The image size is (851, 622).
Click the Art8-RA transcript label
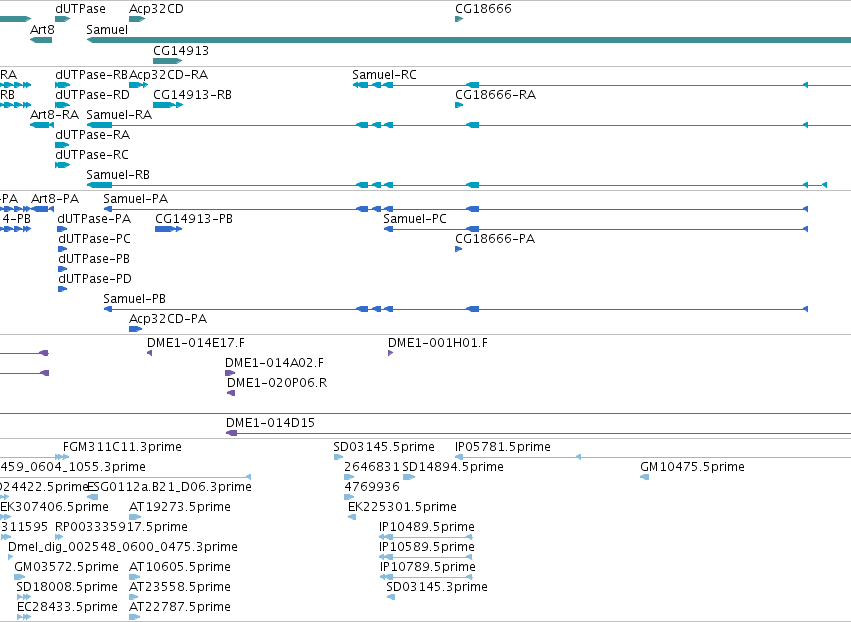[54, 115]
